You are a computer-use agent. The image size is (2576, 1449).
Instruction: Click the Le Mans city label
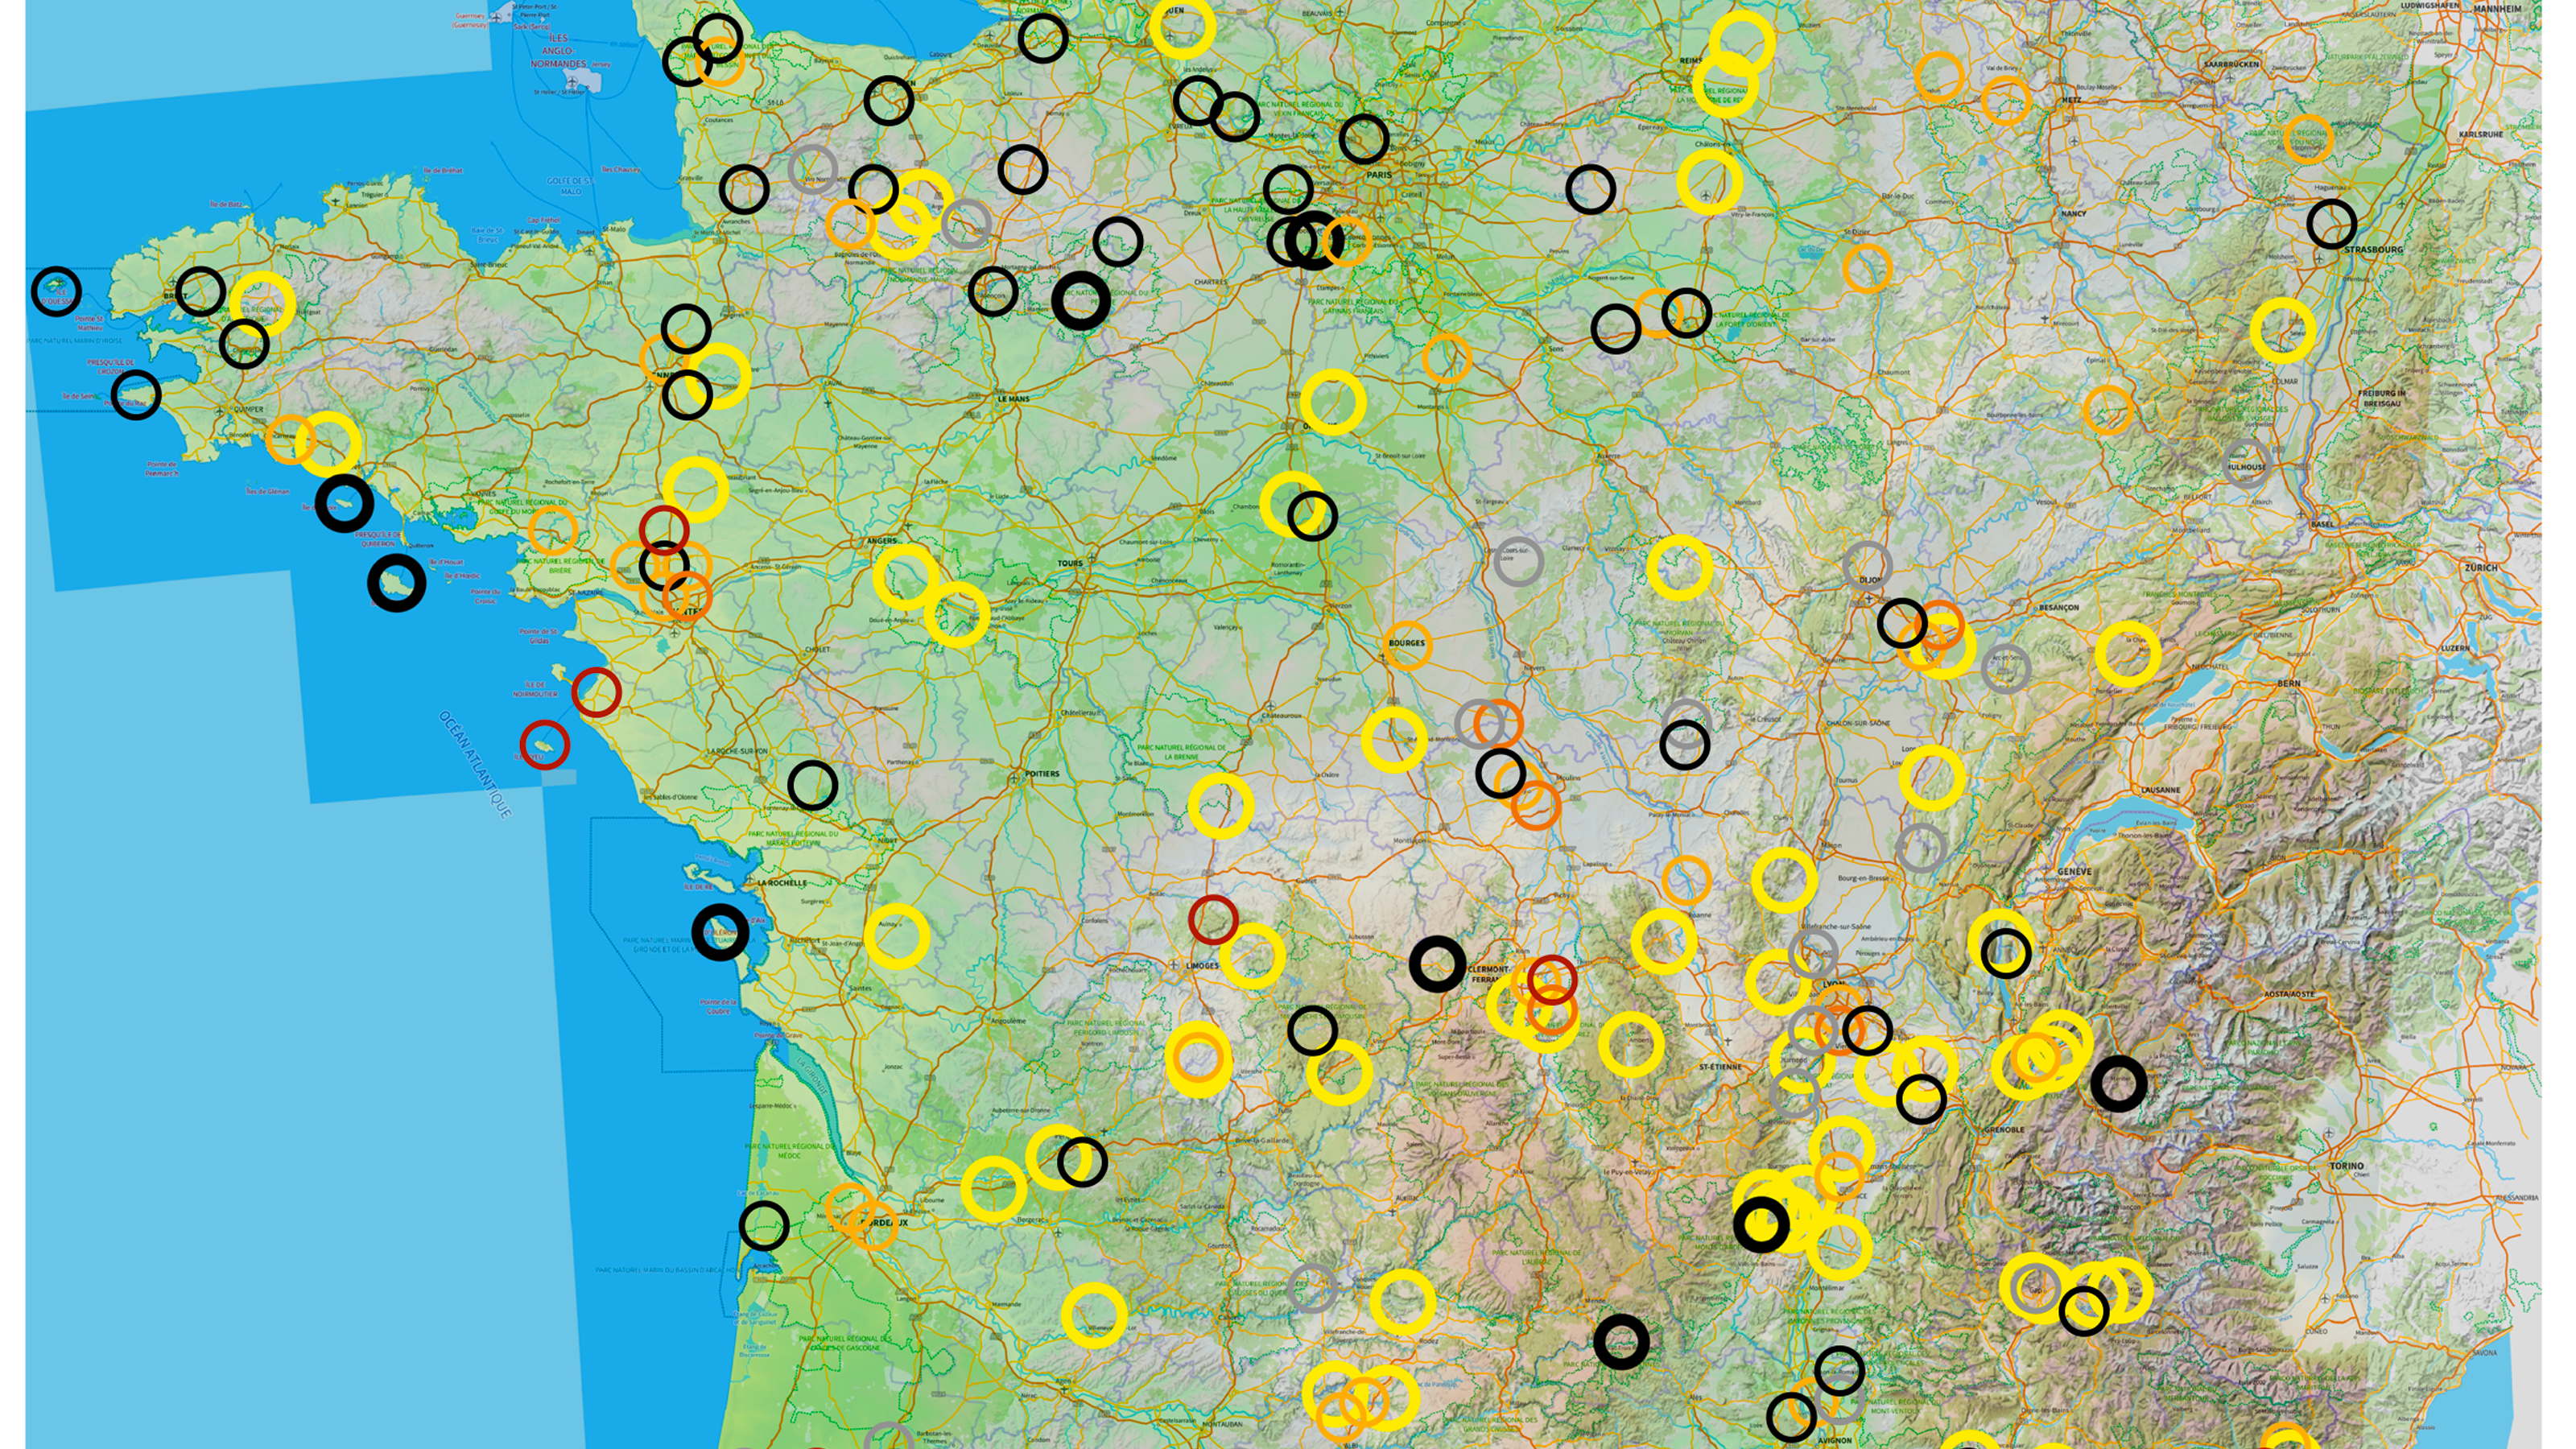pyautogui.click(x=1013, y=399)
